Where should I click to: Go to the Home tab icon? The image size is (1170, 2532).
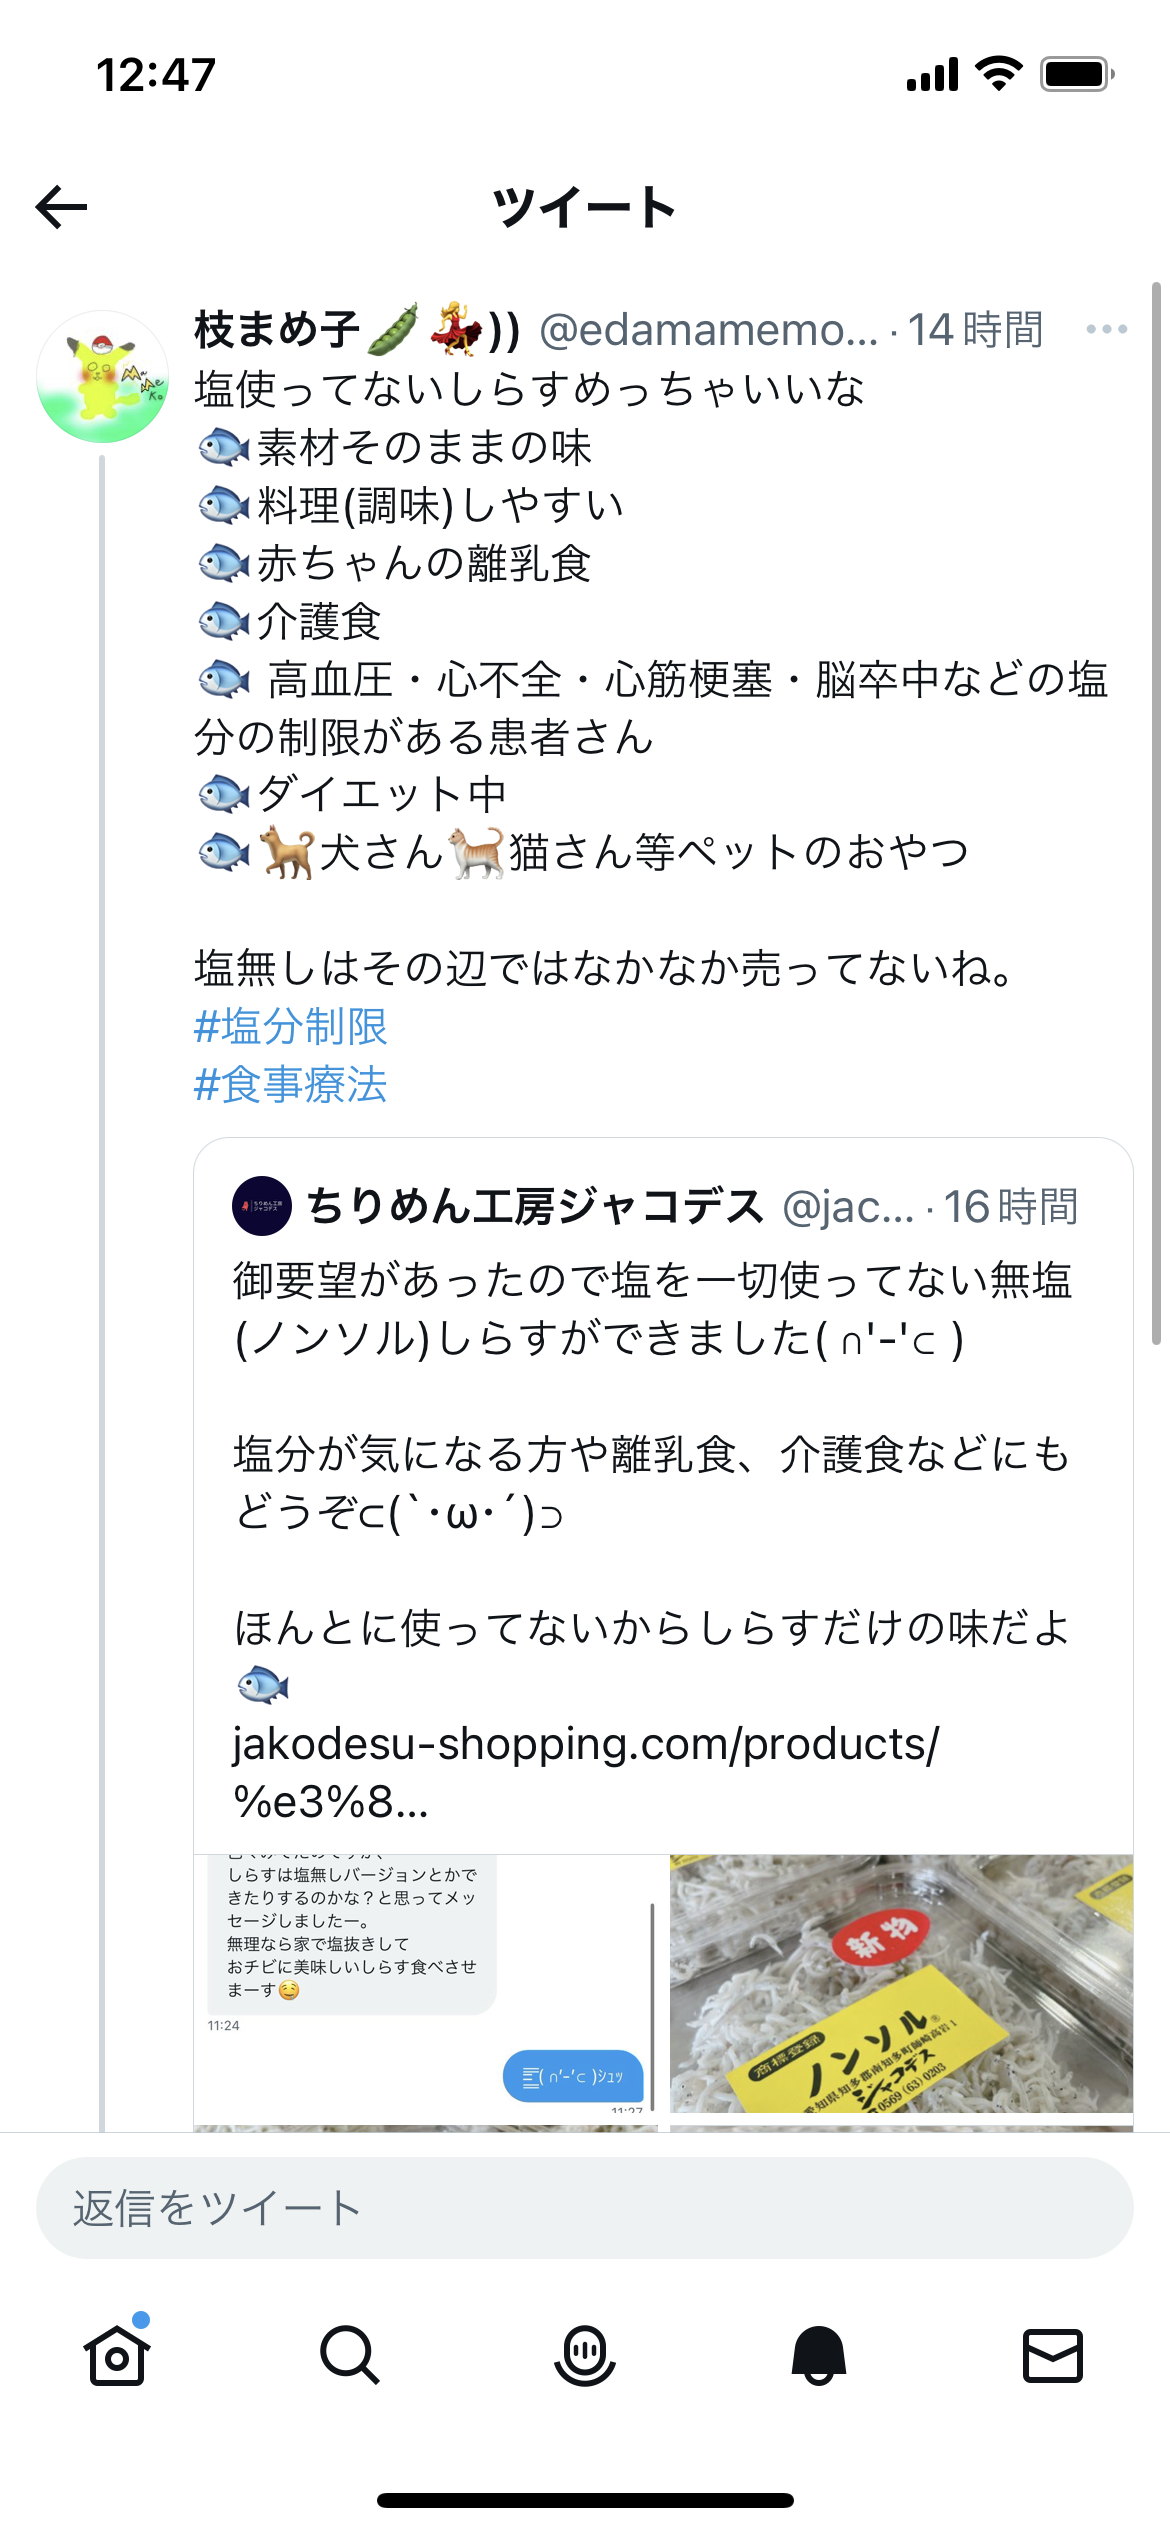(x=117, y=2355)
